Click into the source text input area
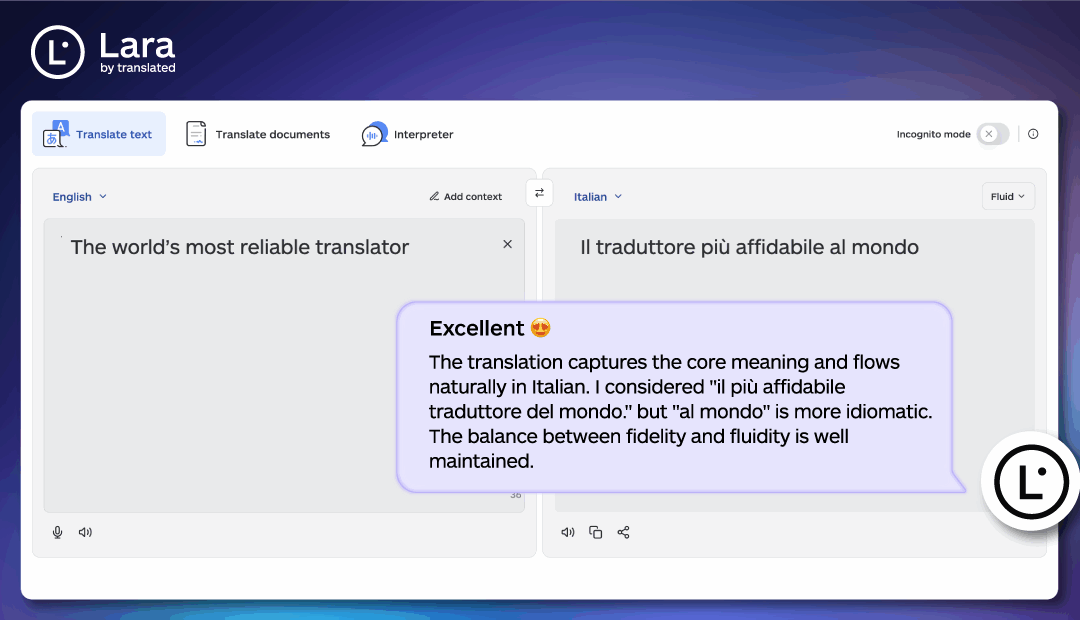The height and width of the screenshot is (620, 1080). click(x=284, y=365)
